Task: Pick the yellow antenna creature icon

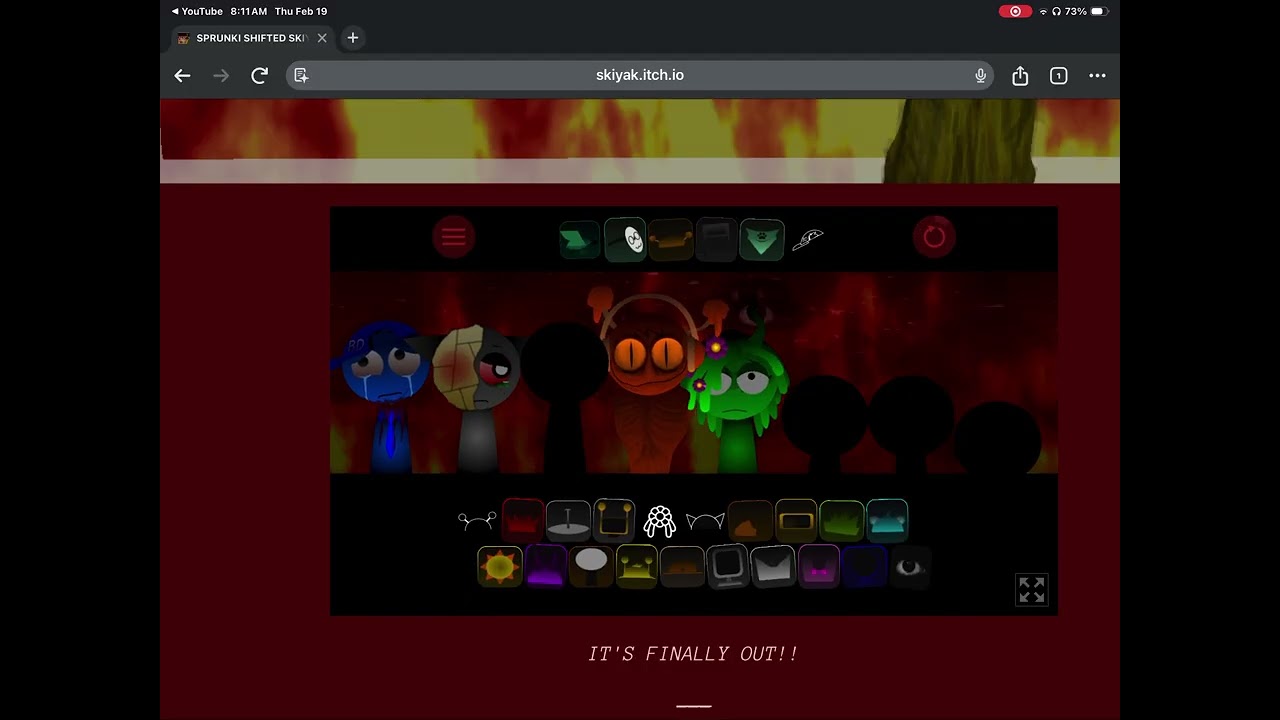Action: 637,567
